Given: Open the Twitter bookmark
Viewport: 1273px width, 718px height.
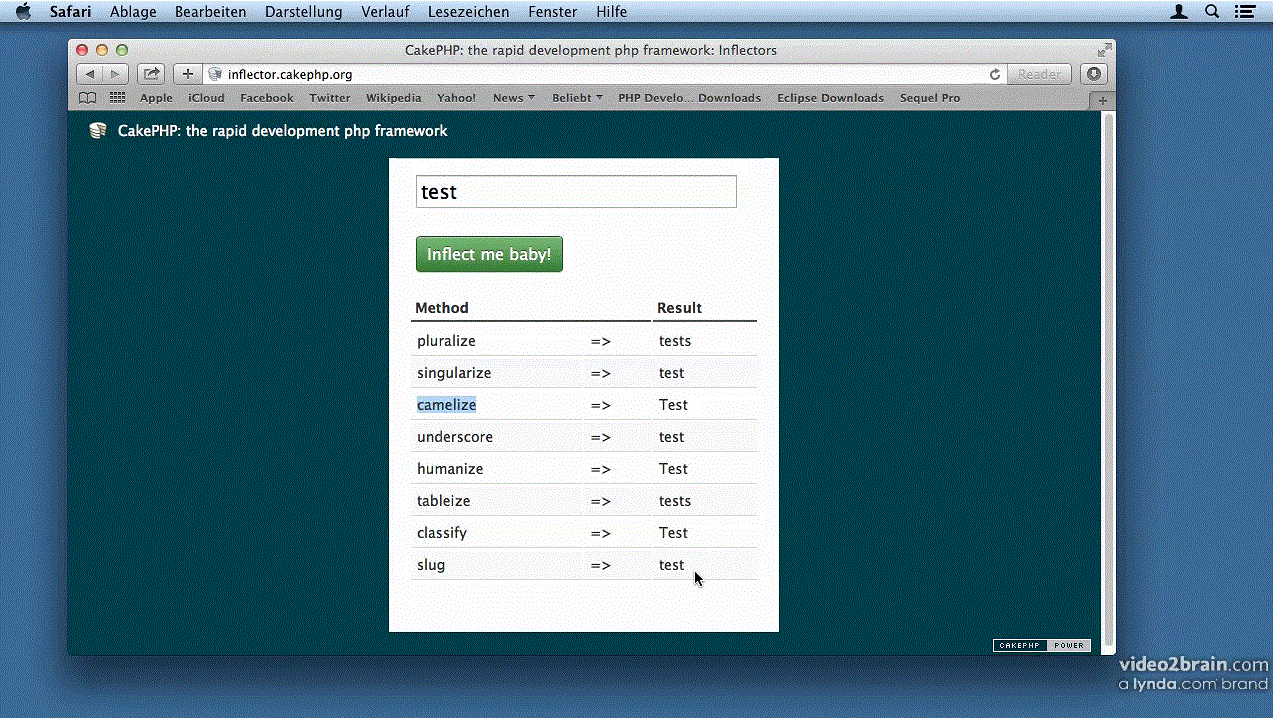Looking at the screenshot, I should pos(330,98).
